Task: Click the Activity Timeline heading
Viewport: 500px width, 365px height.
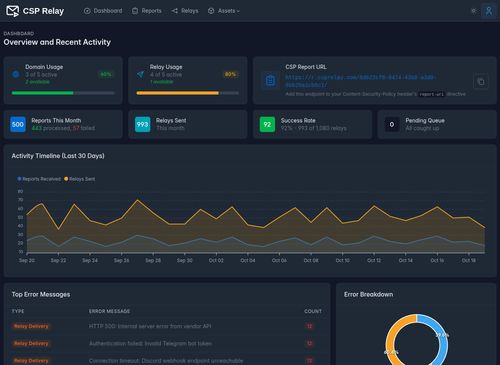Action: (58, 156)
